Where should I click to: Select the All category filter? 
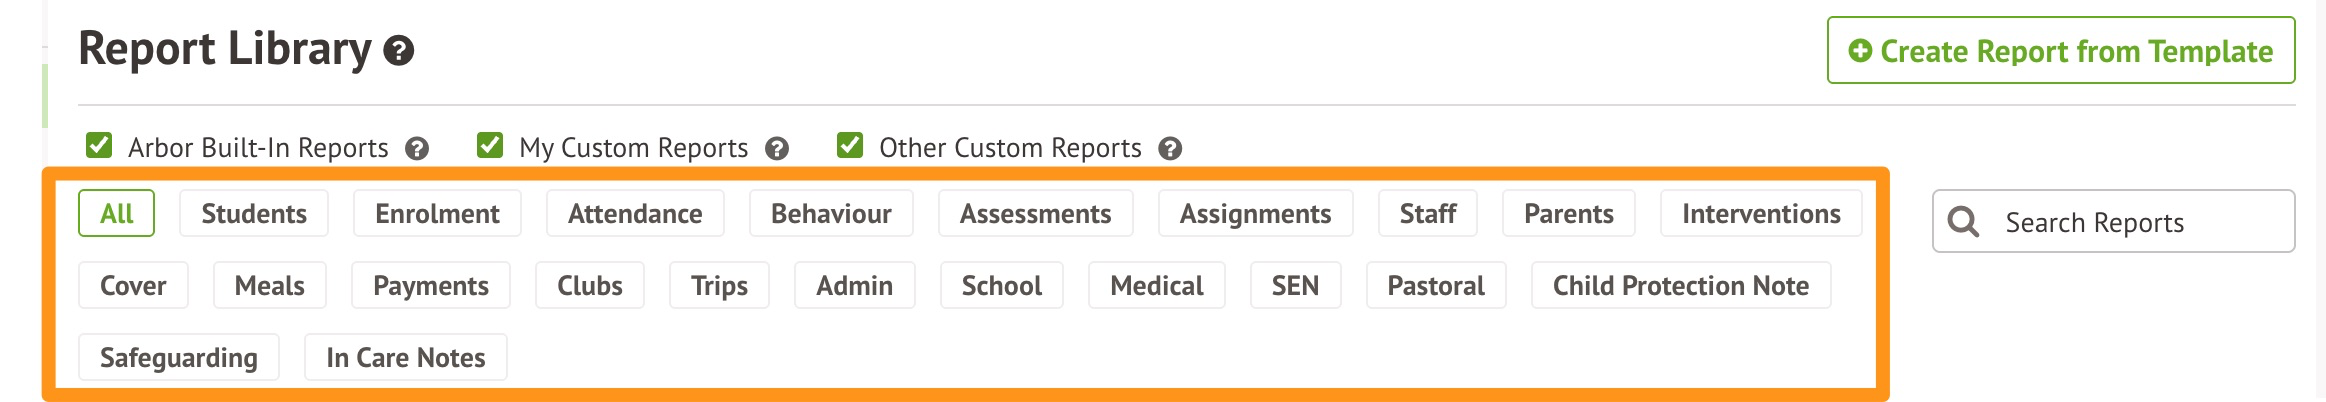116,214
